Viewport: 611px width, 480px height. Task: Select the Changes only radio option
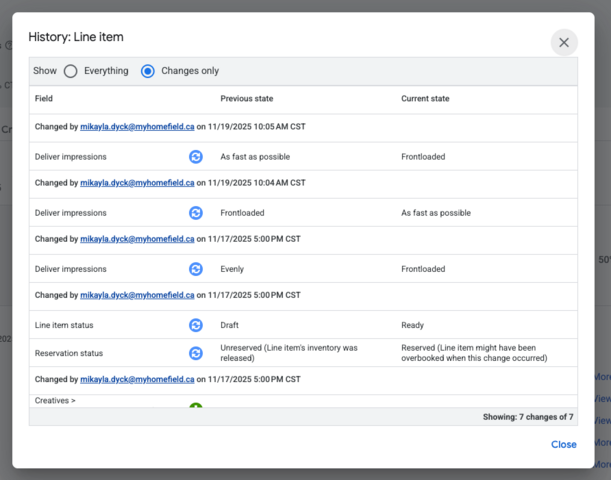coord(148,71)
